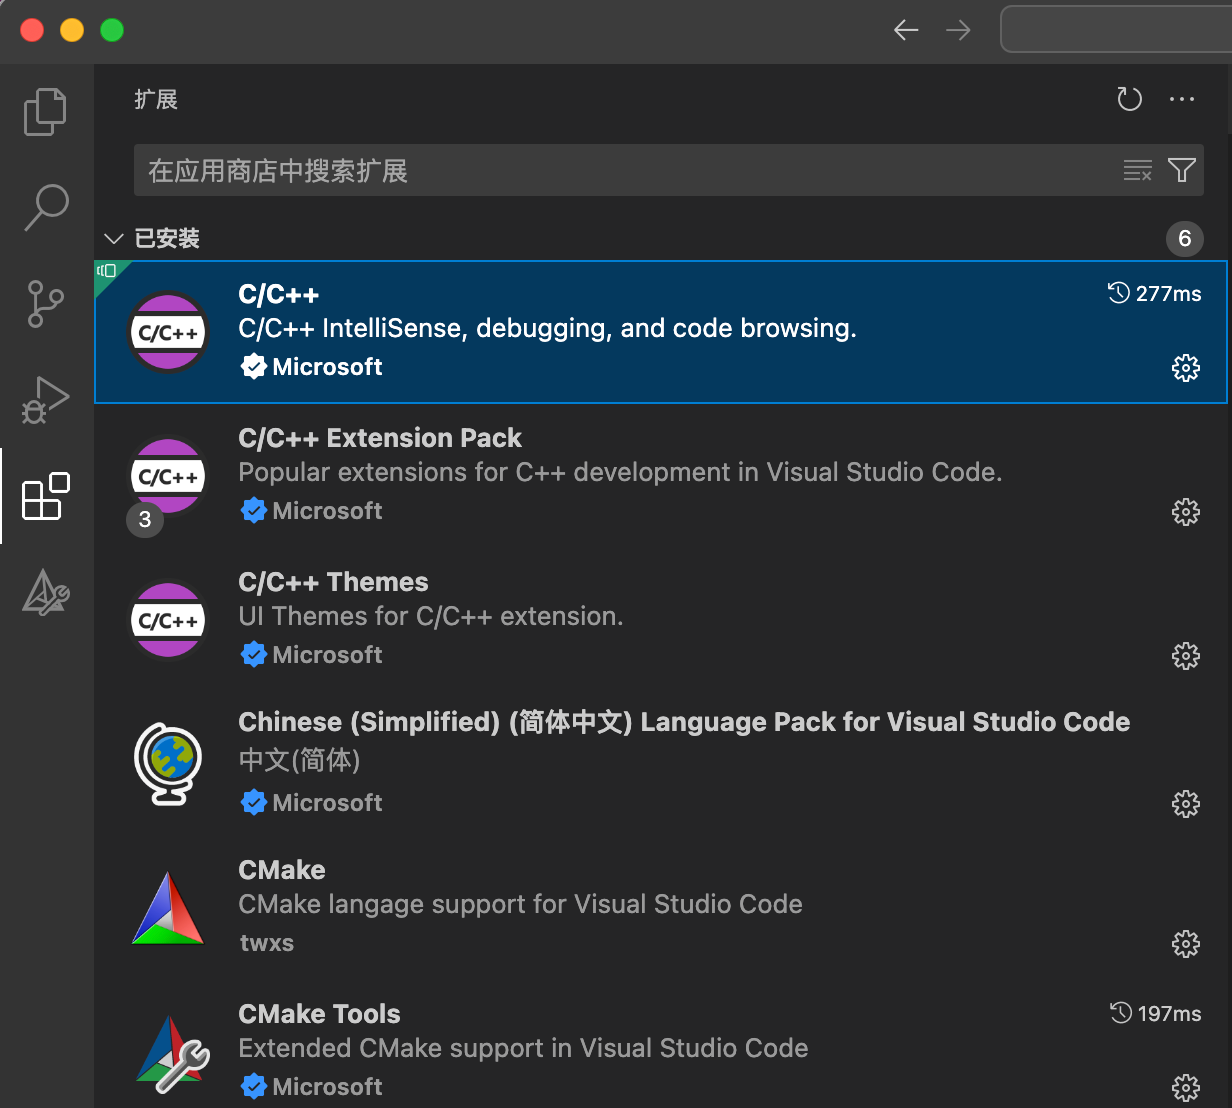Clear the extension search filters
The height and width of the screenshot is (1108, 1232).
(x=1137, y=170)
